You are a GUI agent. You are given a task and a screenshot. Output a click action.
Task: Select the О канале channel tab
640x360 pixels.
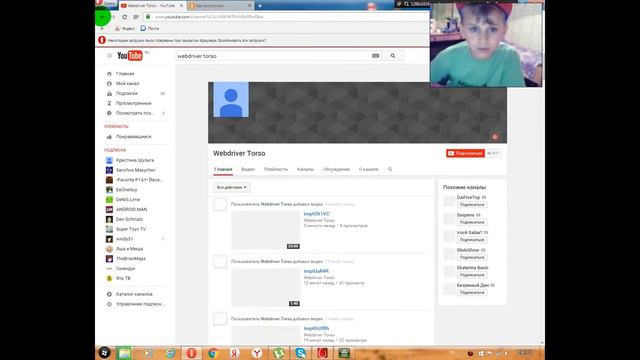tap(369, 169)
